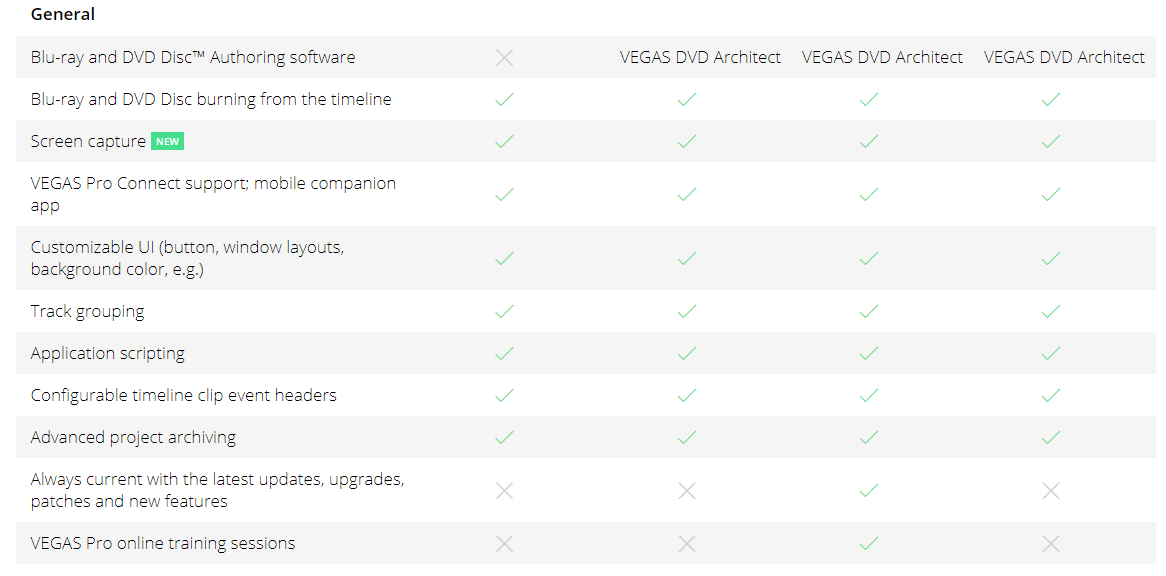Click the only checkmark in the Always current row
Screen dimensions: 1166x576
(x=869, y=490)
